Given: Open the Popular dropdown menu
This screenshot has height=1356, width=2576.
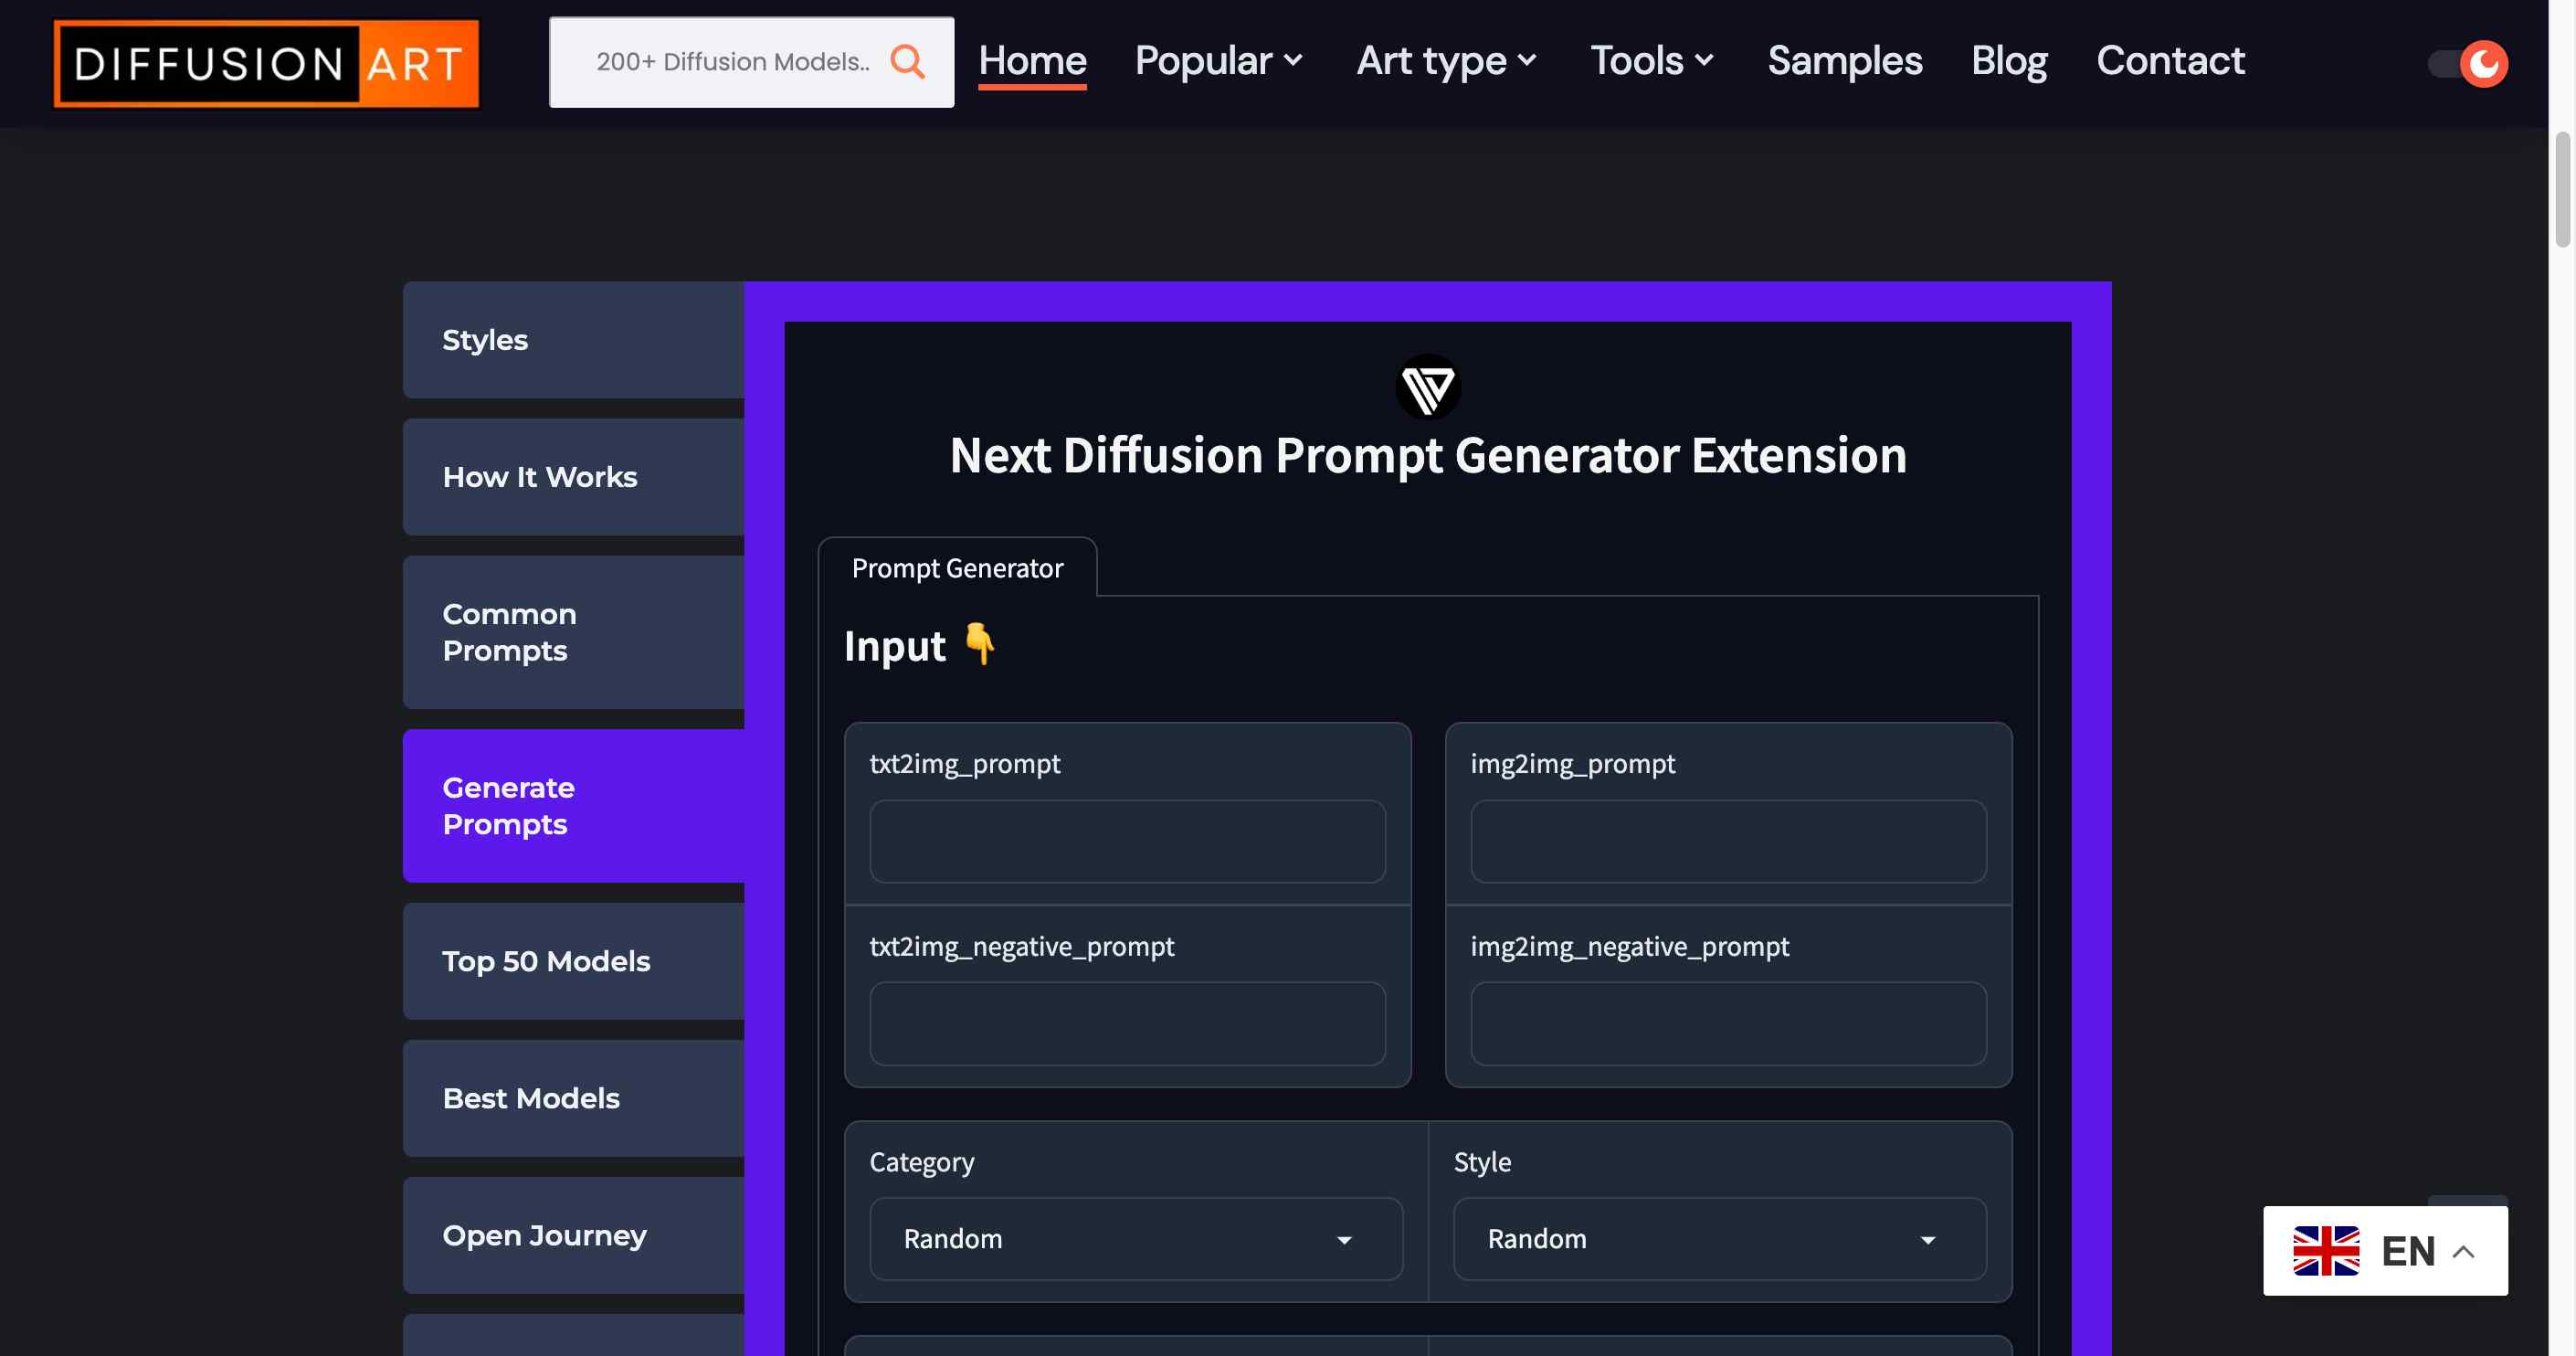Looking at the screenshot, I should [x=1219, y=61].
